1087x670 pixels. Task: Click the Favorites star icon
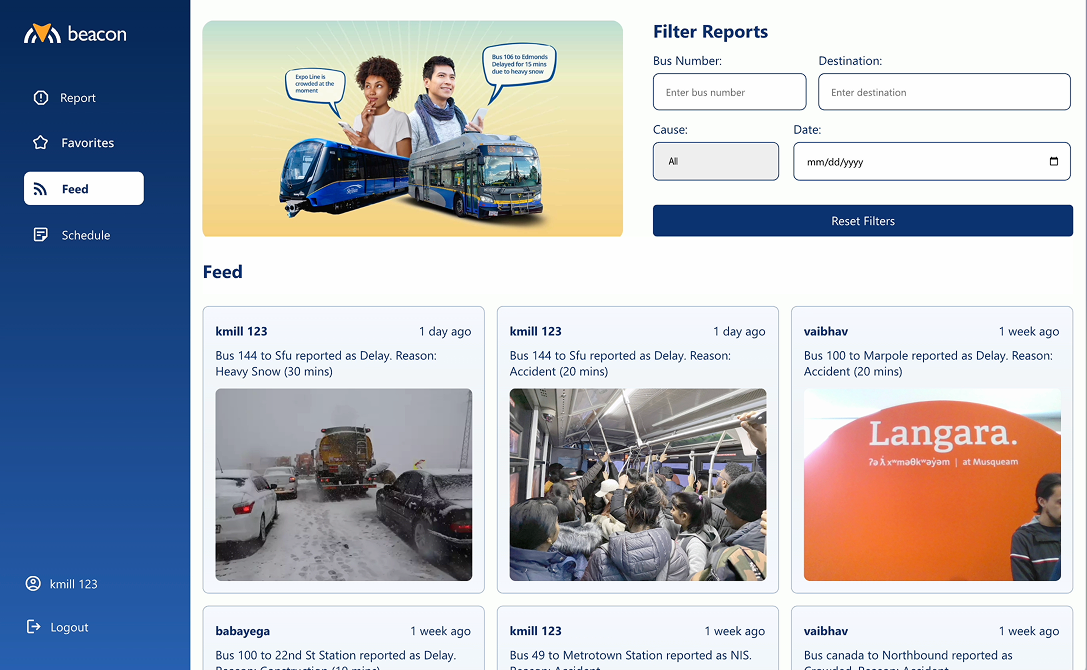[x=41, y=142]
